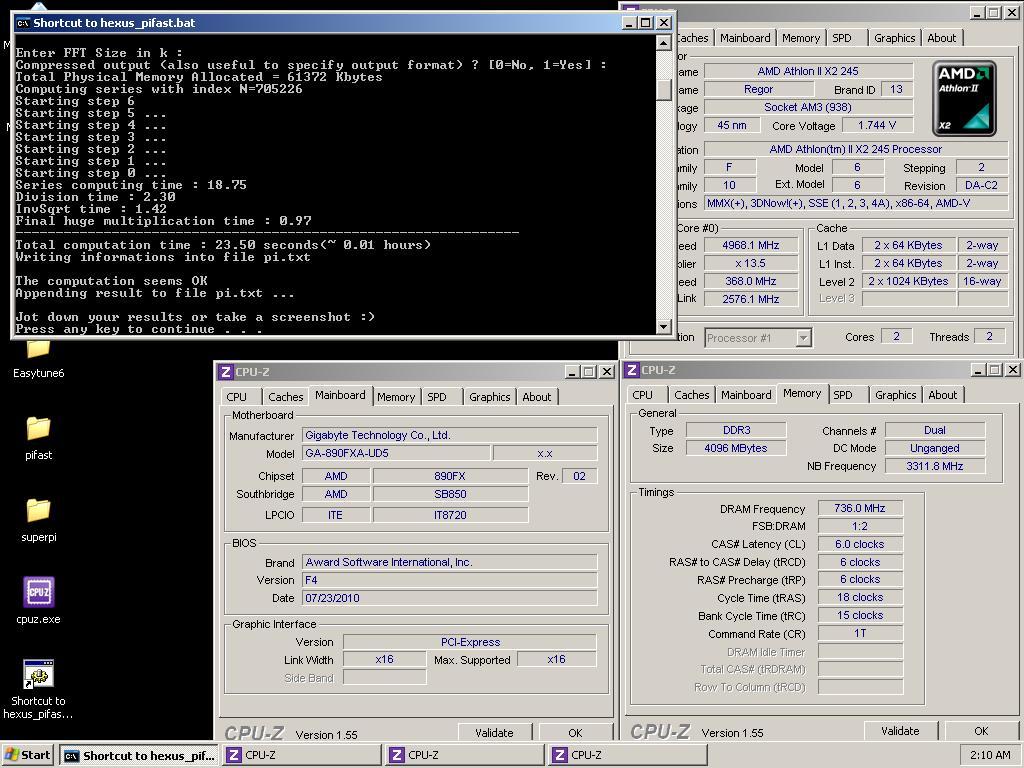This screenshot has width=1024, height=768.
Task: Open Memory tab in Mainboard window
Action: pyautogui.click(x=396, y=396)
